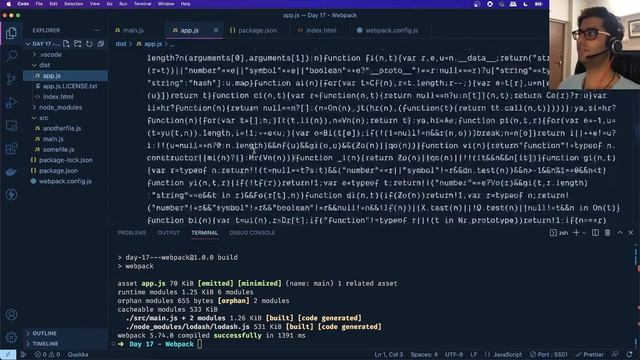Image resolution: width=640 pixels, height=360 pixels.
Task: Click the dist breadcrumb segment
Action: [121, 44]
